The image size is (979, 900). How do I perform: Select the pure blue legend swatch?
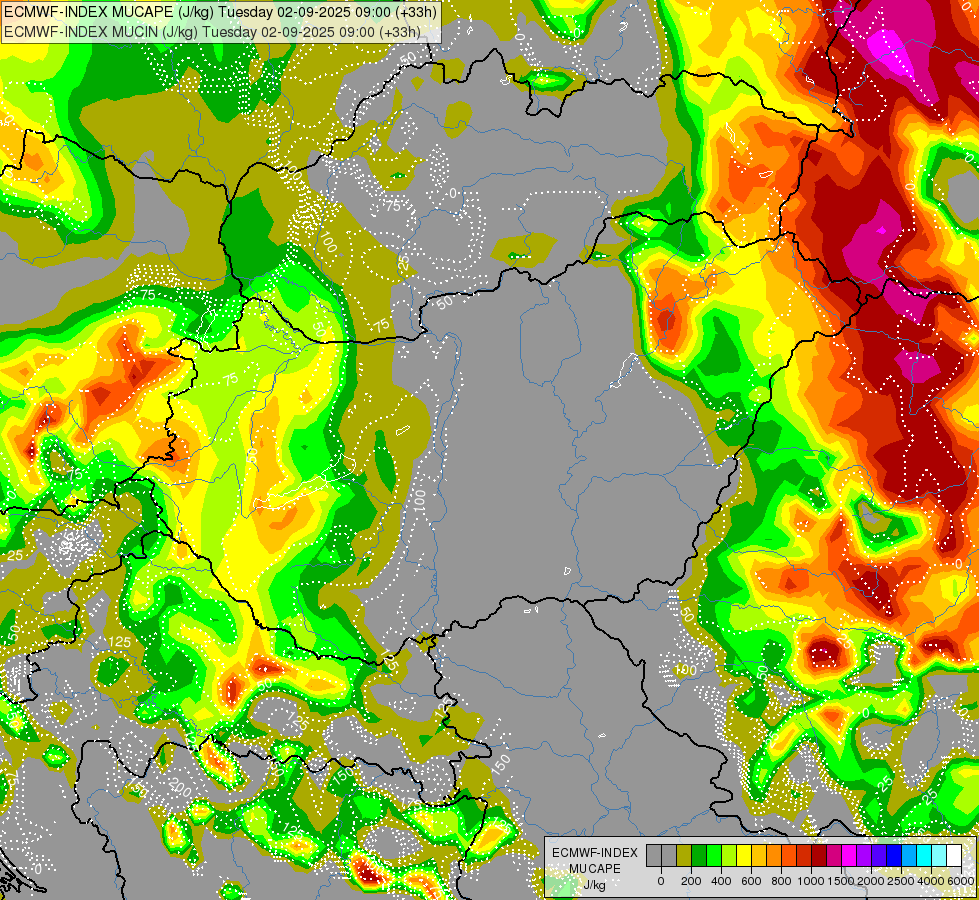point(894,855)
